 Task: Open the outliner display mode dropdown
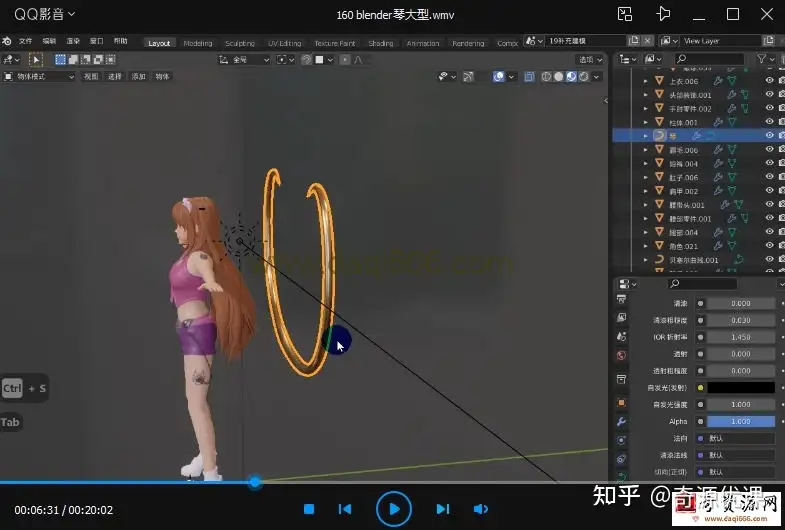point(653,60)
